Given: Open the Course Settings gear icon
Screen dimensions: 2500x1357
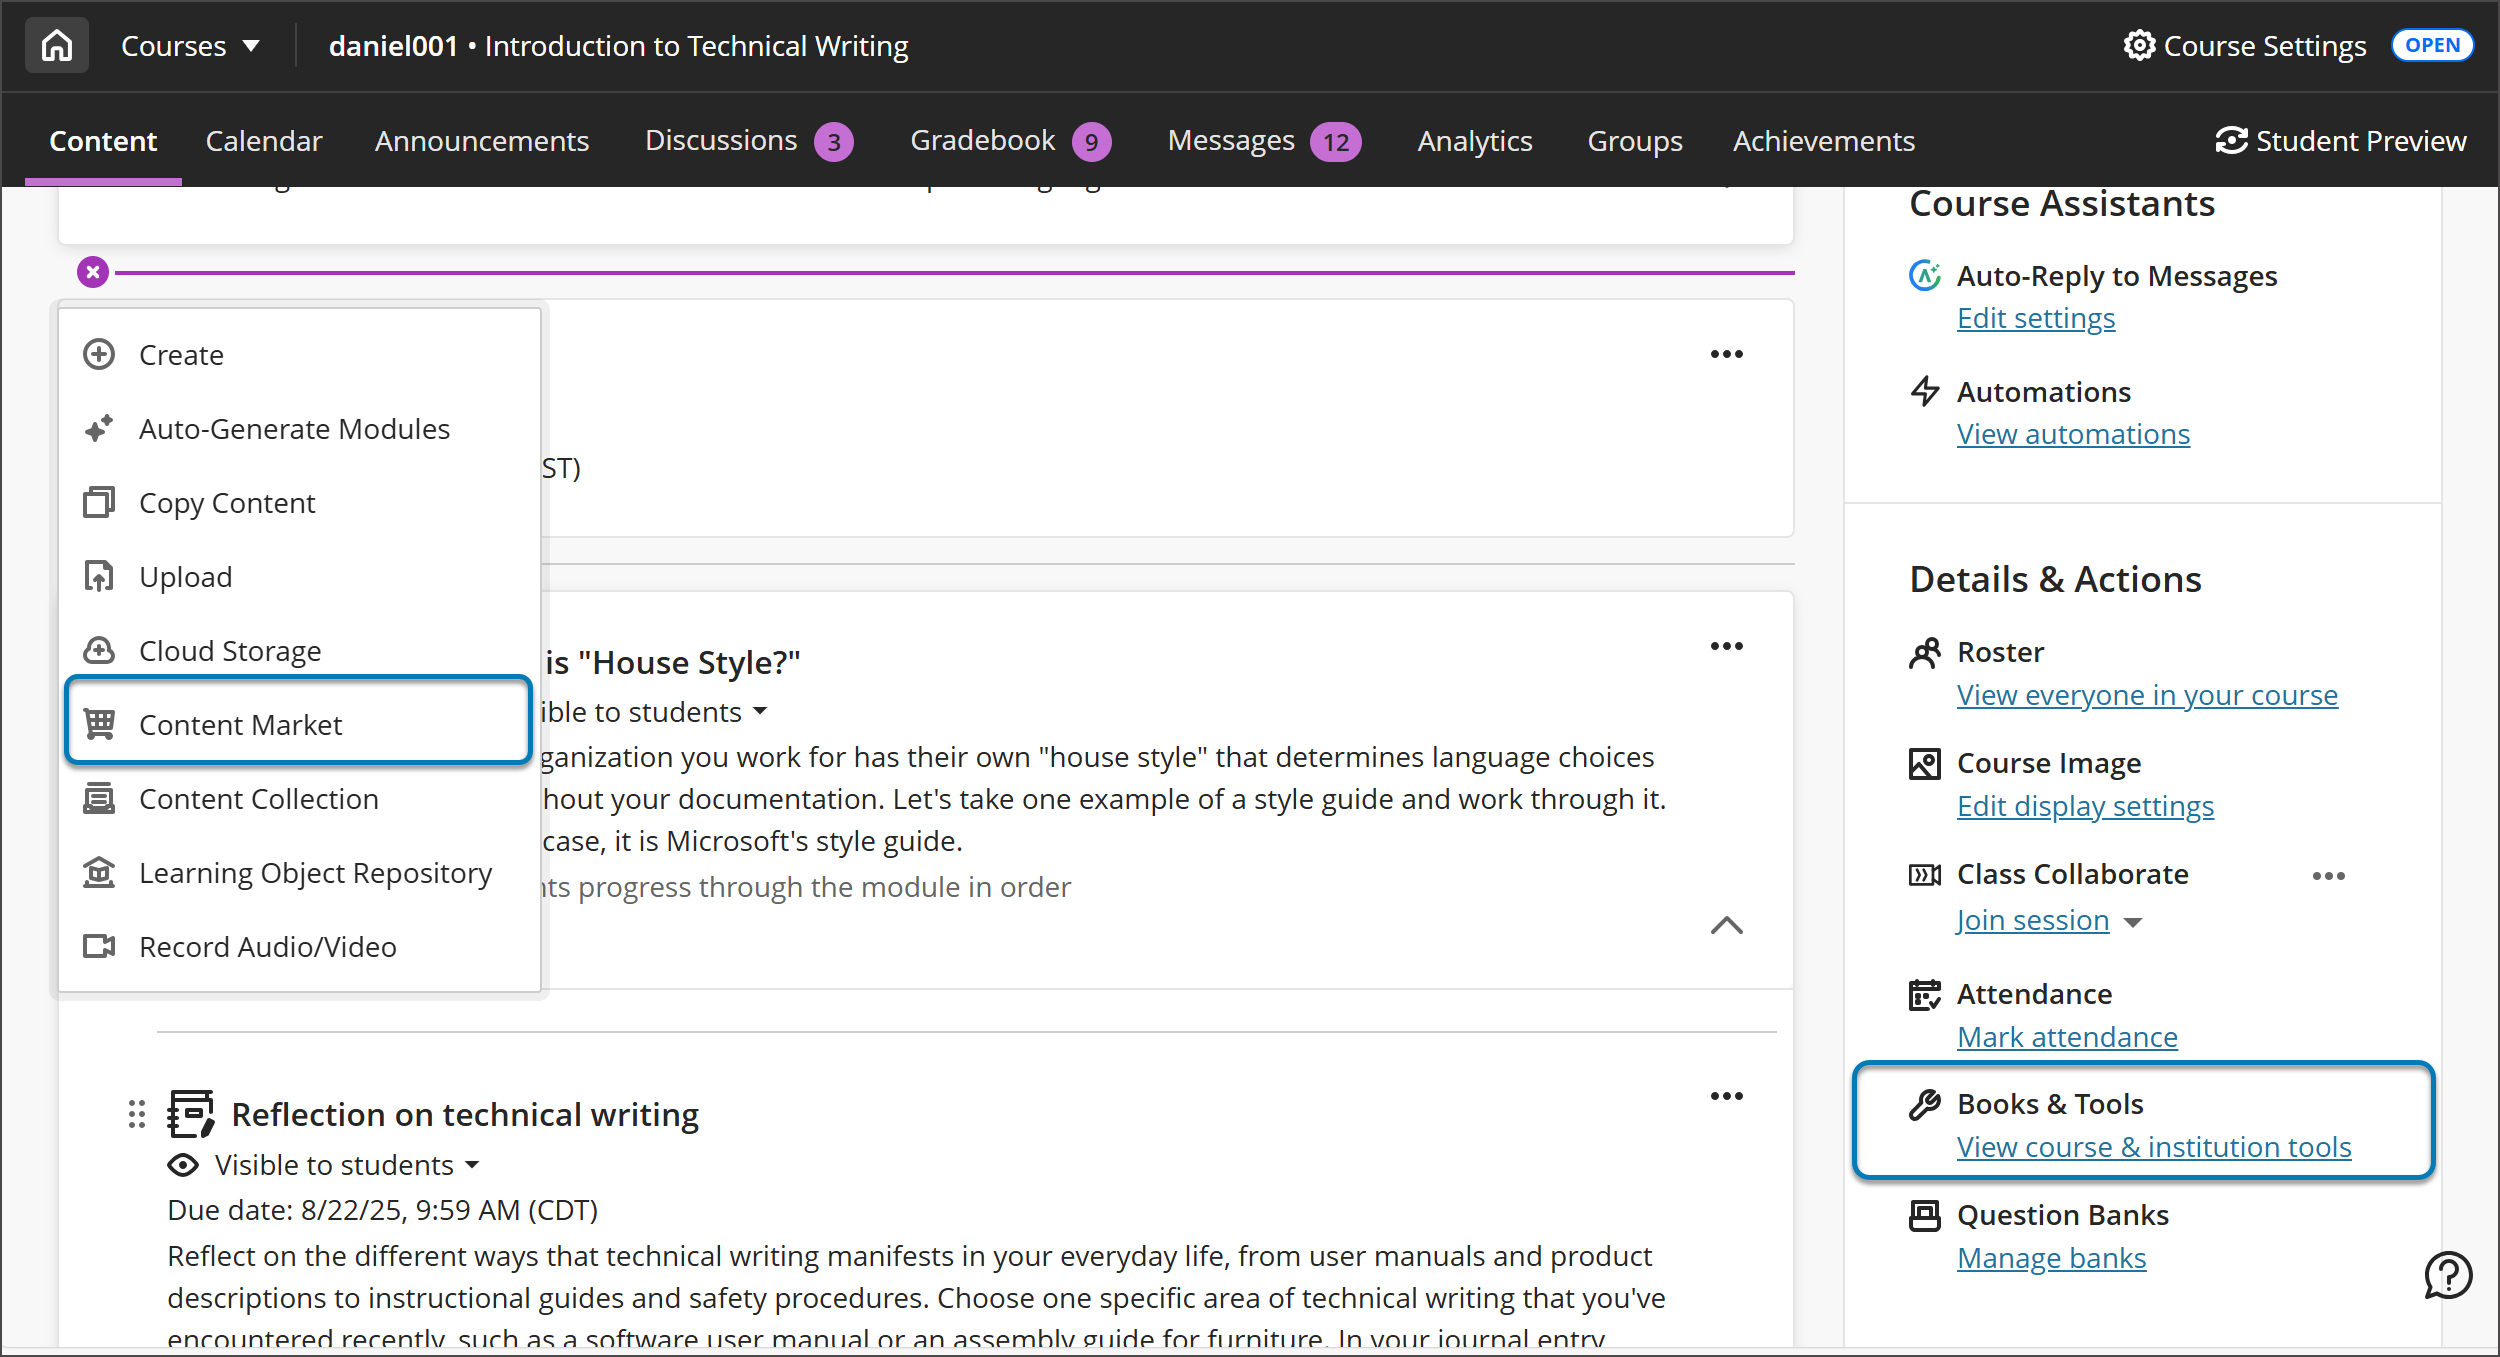Looking at the screenshot, I should click(2141, 45).
